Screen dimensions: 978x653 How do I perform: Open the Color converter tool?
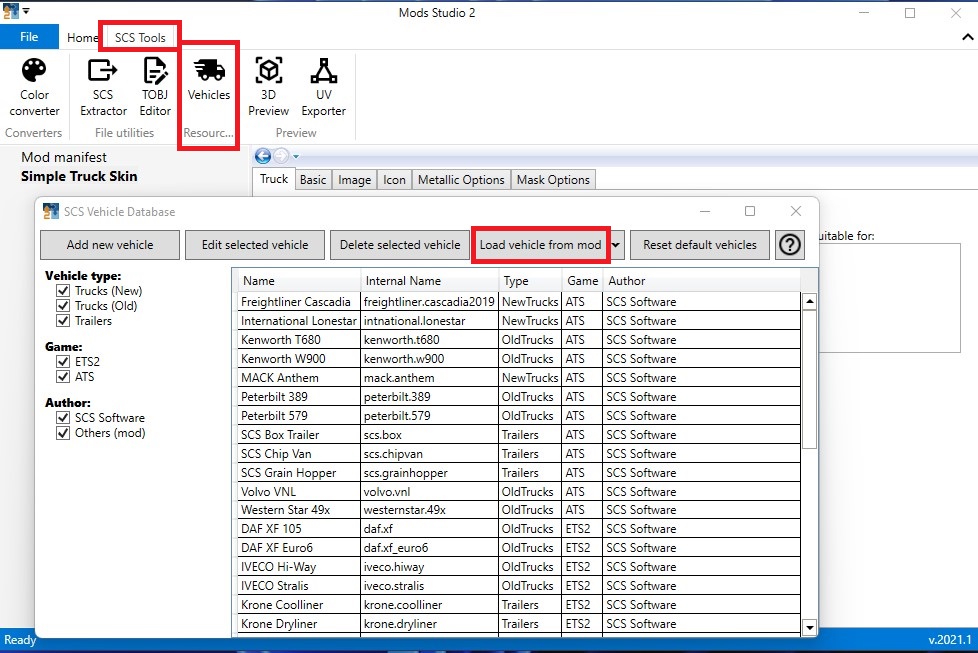click(x=34, y=87)
